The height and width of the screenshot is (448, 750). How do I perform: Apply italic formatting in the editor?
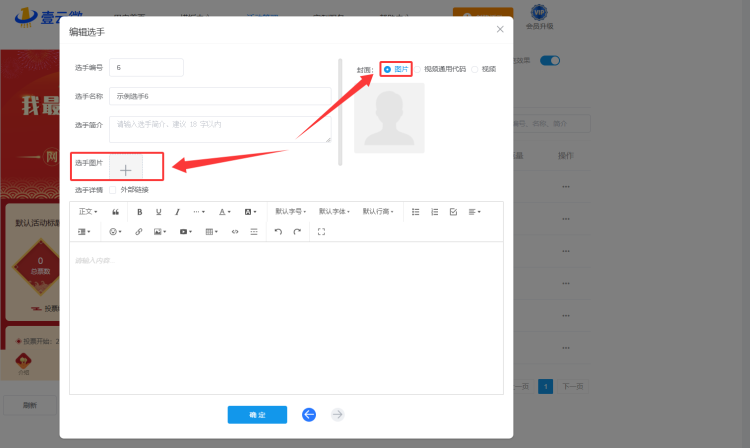177,212
